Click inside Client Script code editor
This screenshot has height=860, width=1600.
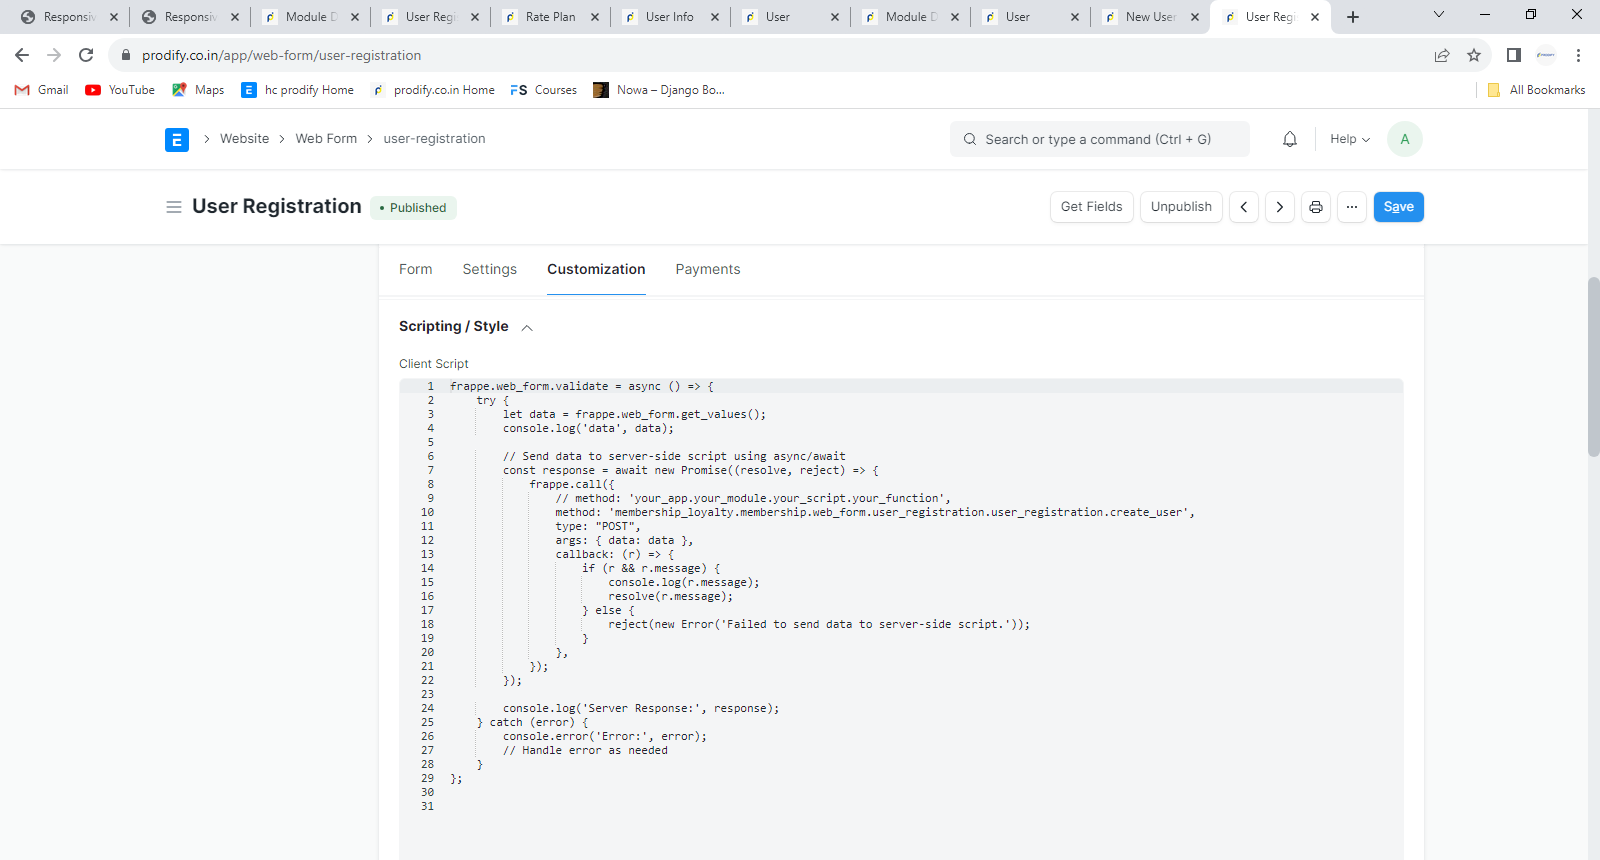(x=900, y=620)
